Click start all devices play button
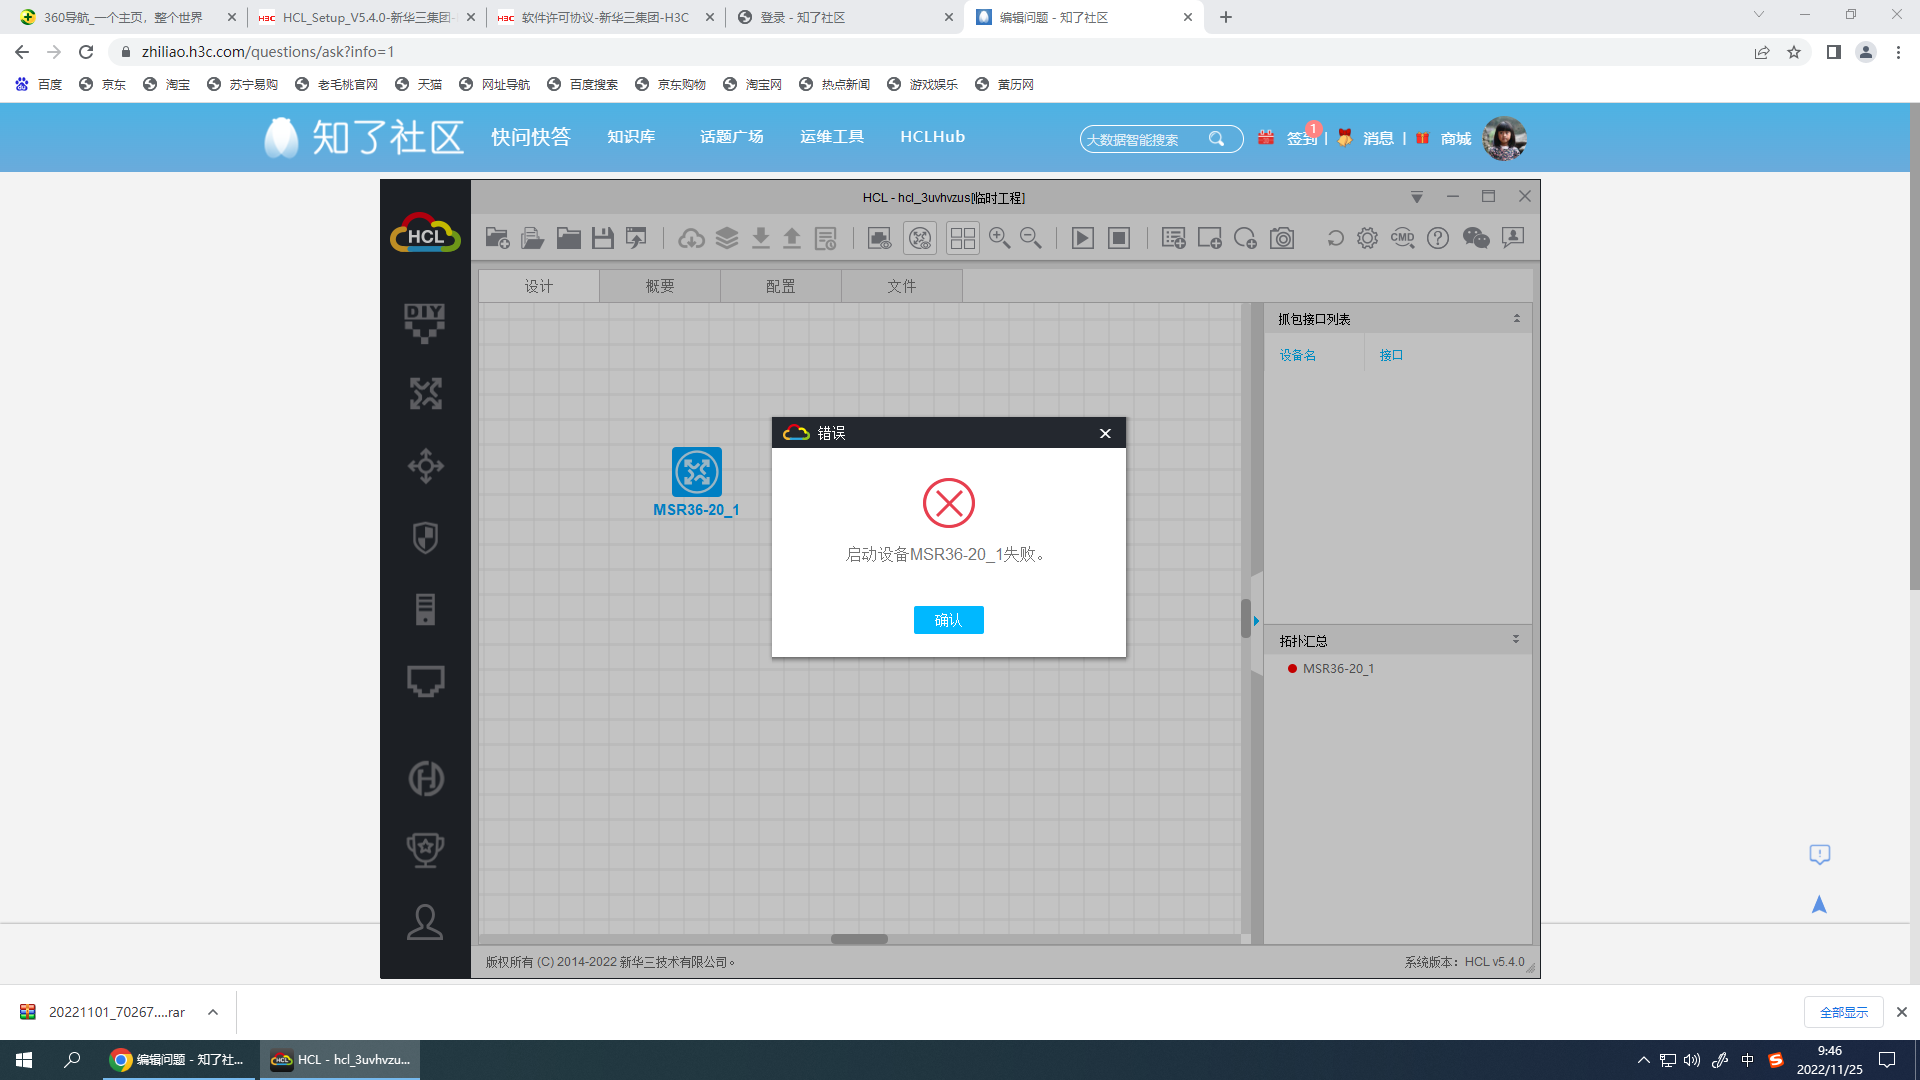This screenshot has width=1920, height=1080. [1082, 238]
